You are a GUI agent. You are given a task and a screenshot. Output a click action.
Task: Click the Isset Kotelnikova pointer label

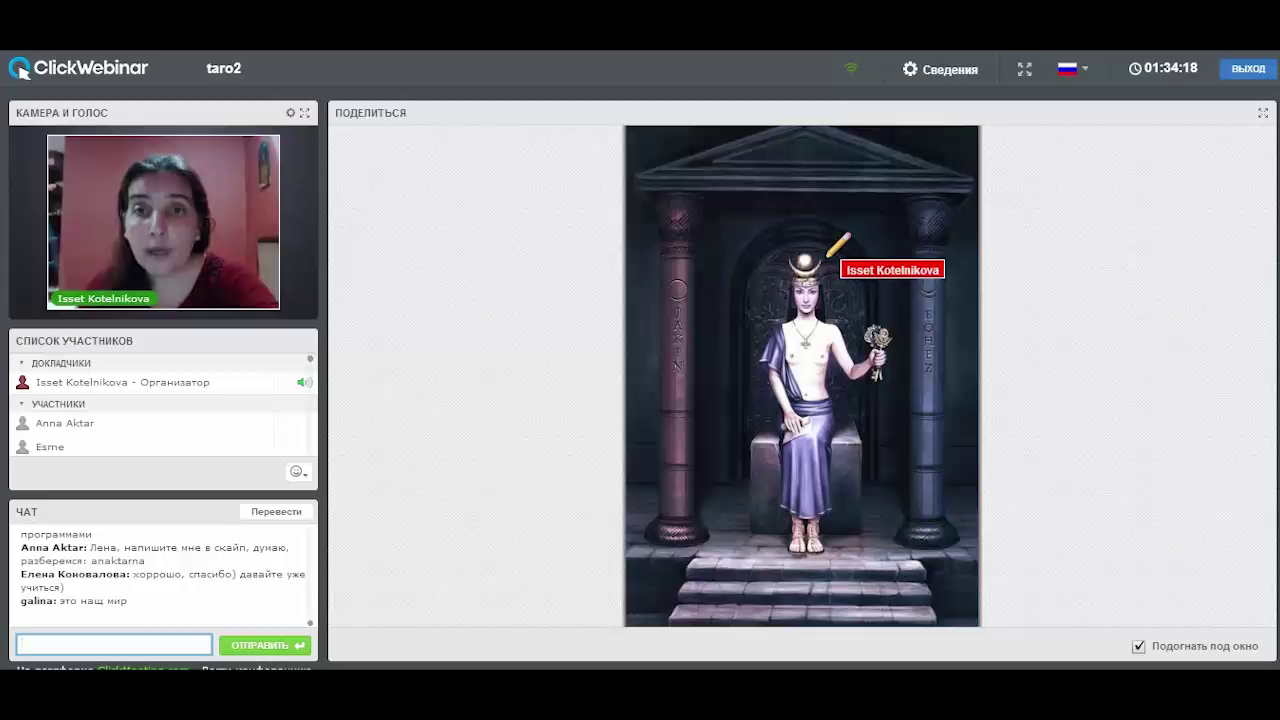pyautogui.click(x=892, y=270)
